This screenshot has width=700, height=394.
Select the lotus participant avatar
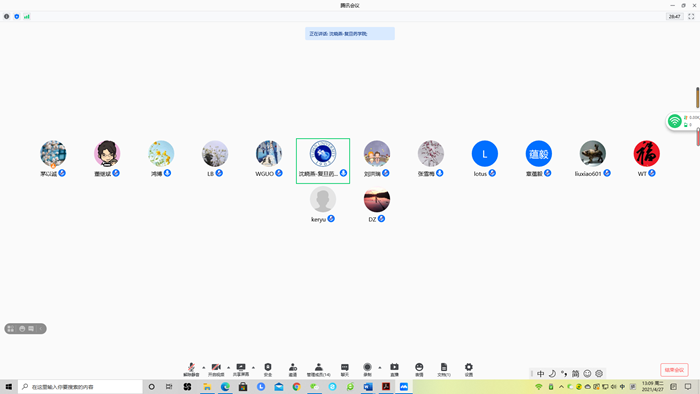coord(484,153)
